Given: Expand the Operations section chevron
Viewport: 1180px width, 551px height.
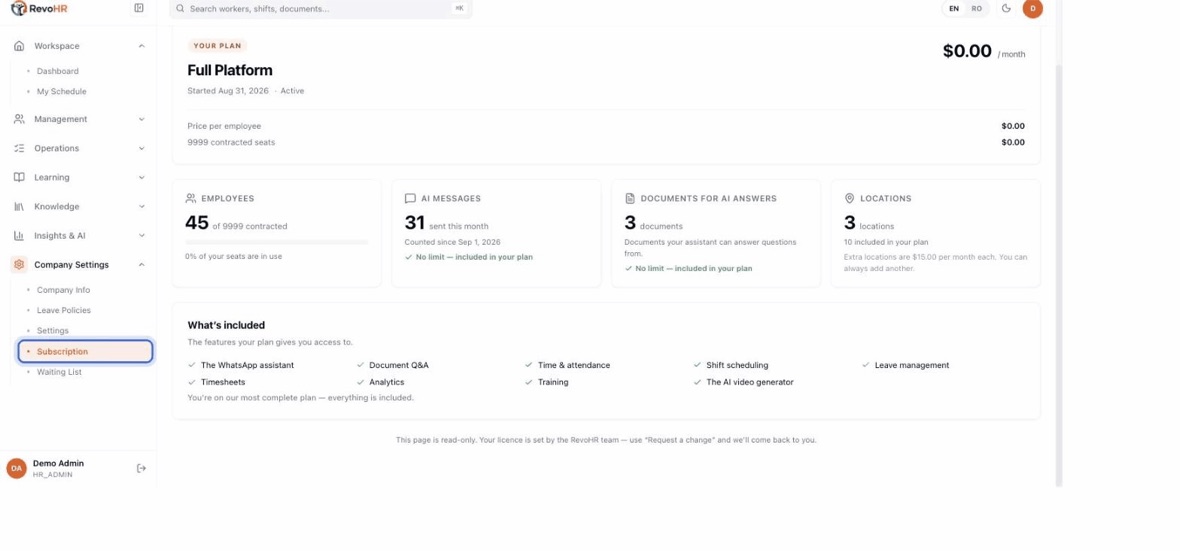Looking at the screenshot, I should (141, 148).
